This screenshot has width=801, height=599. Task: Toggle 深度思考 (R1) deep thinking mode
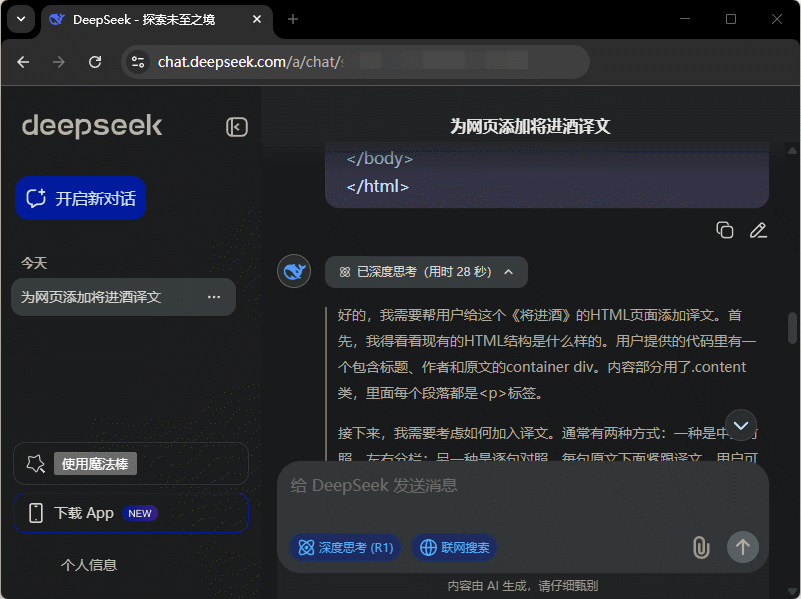[345, 547]
